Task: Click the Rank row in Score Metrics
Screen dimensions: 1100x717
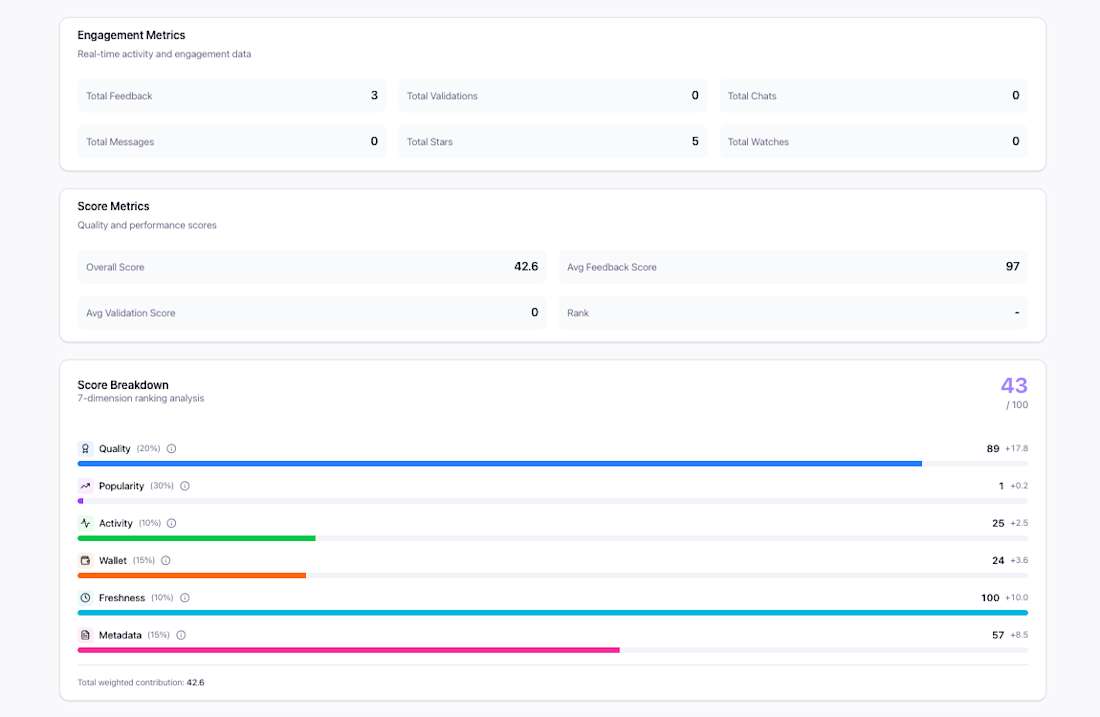Action: [x=792, y=312]
